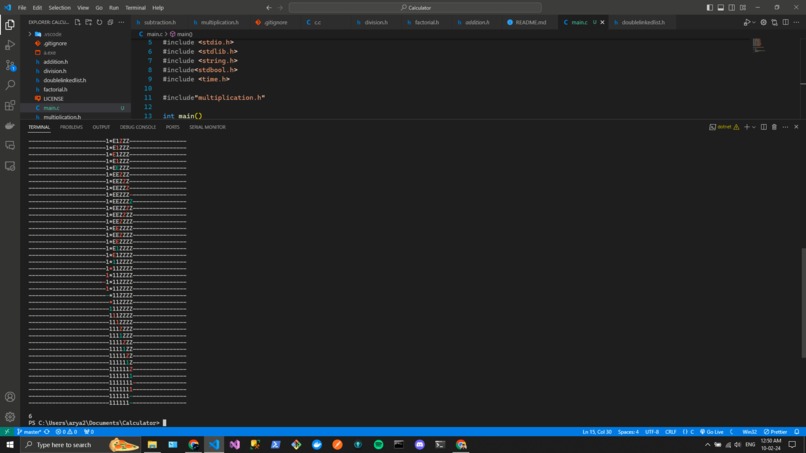The image size is (806, 453).
Task: Open the Docker view in activity bar
Action: 10,125
